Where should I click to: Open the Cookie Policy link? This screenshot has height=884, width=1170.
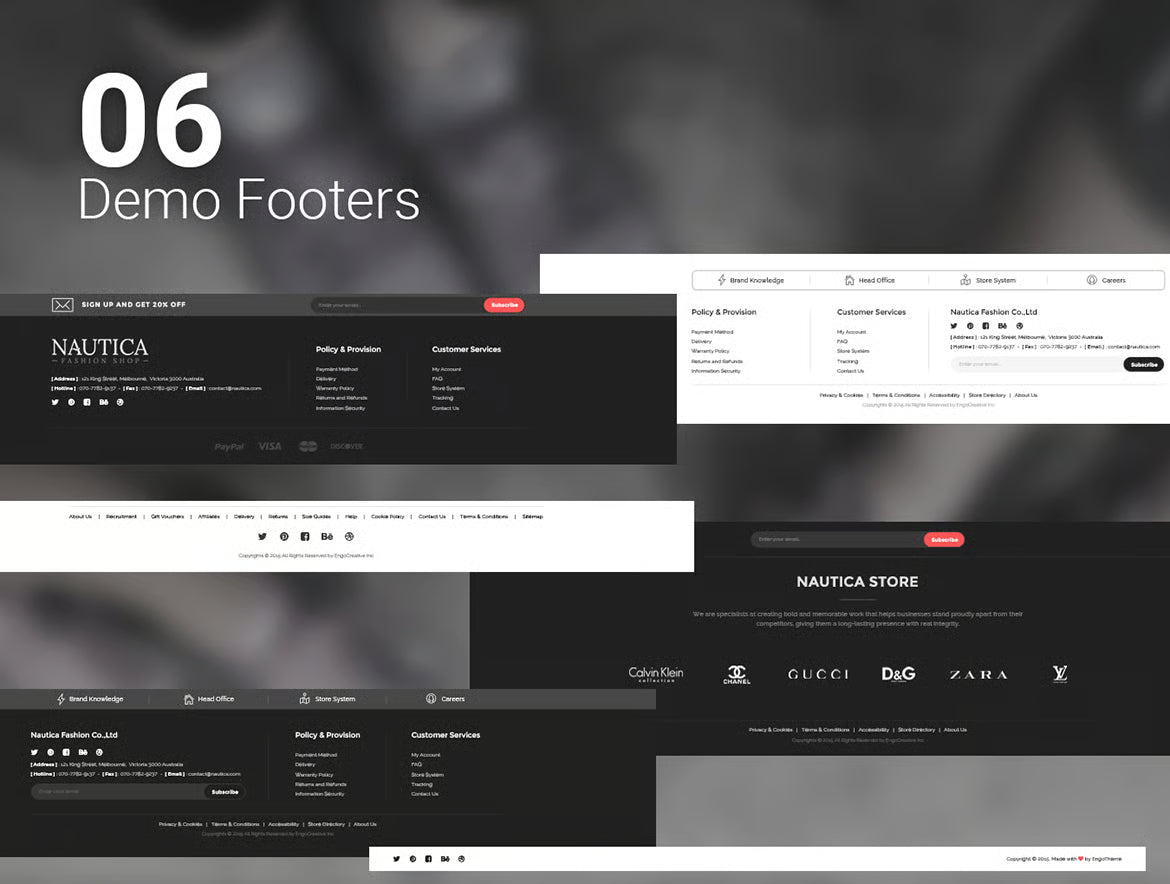(x=388, y=517)
